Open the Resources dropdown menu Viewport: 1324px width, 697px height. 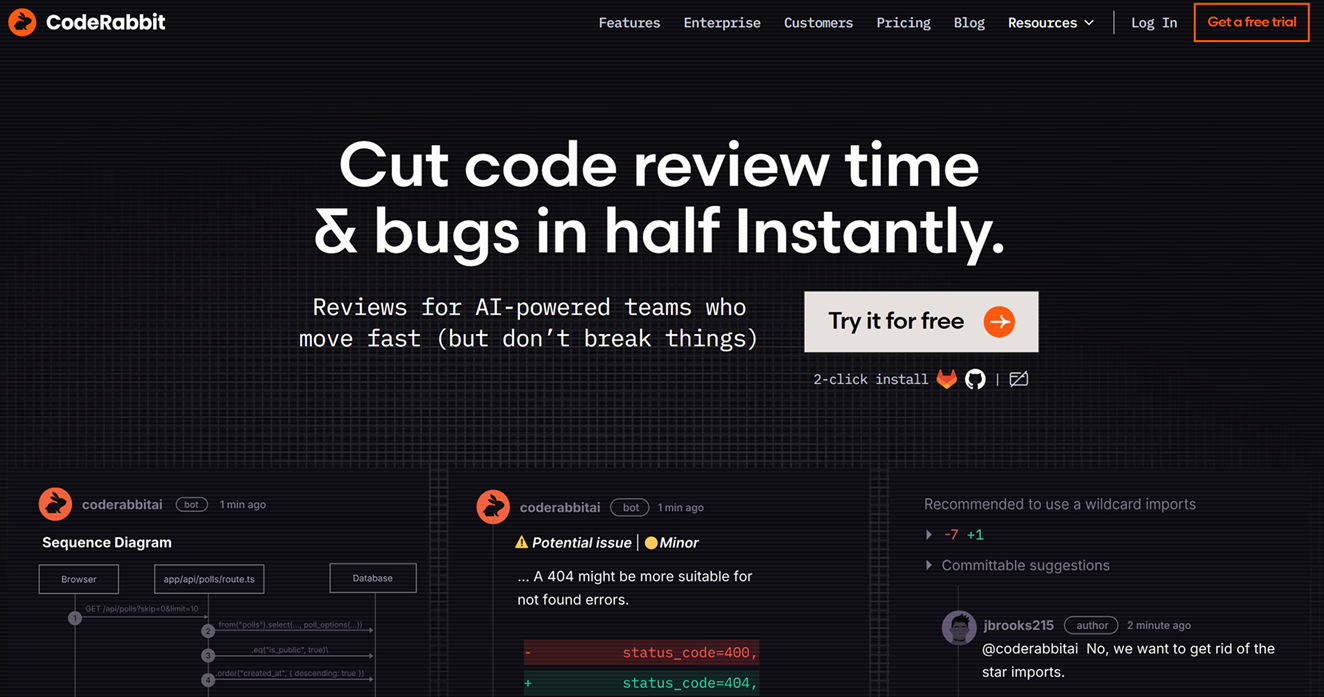pyautogui.click(x=1050, y=22)
